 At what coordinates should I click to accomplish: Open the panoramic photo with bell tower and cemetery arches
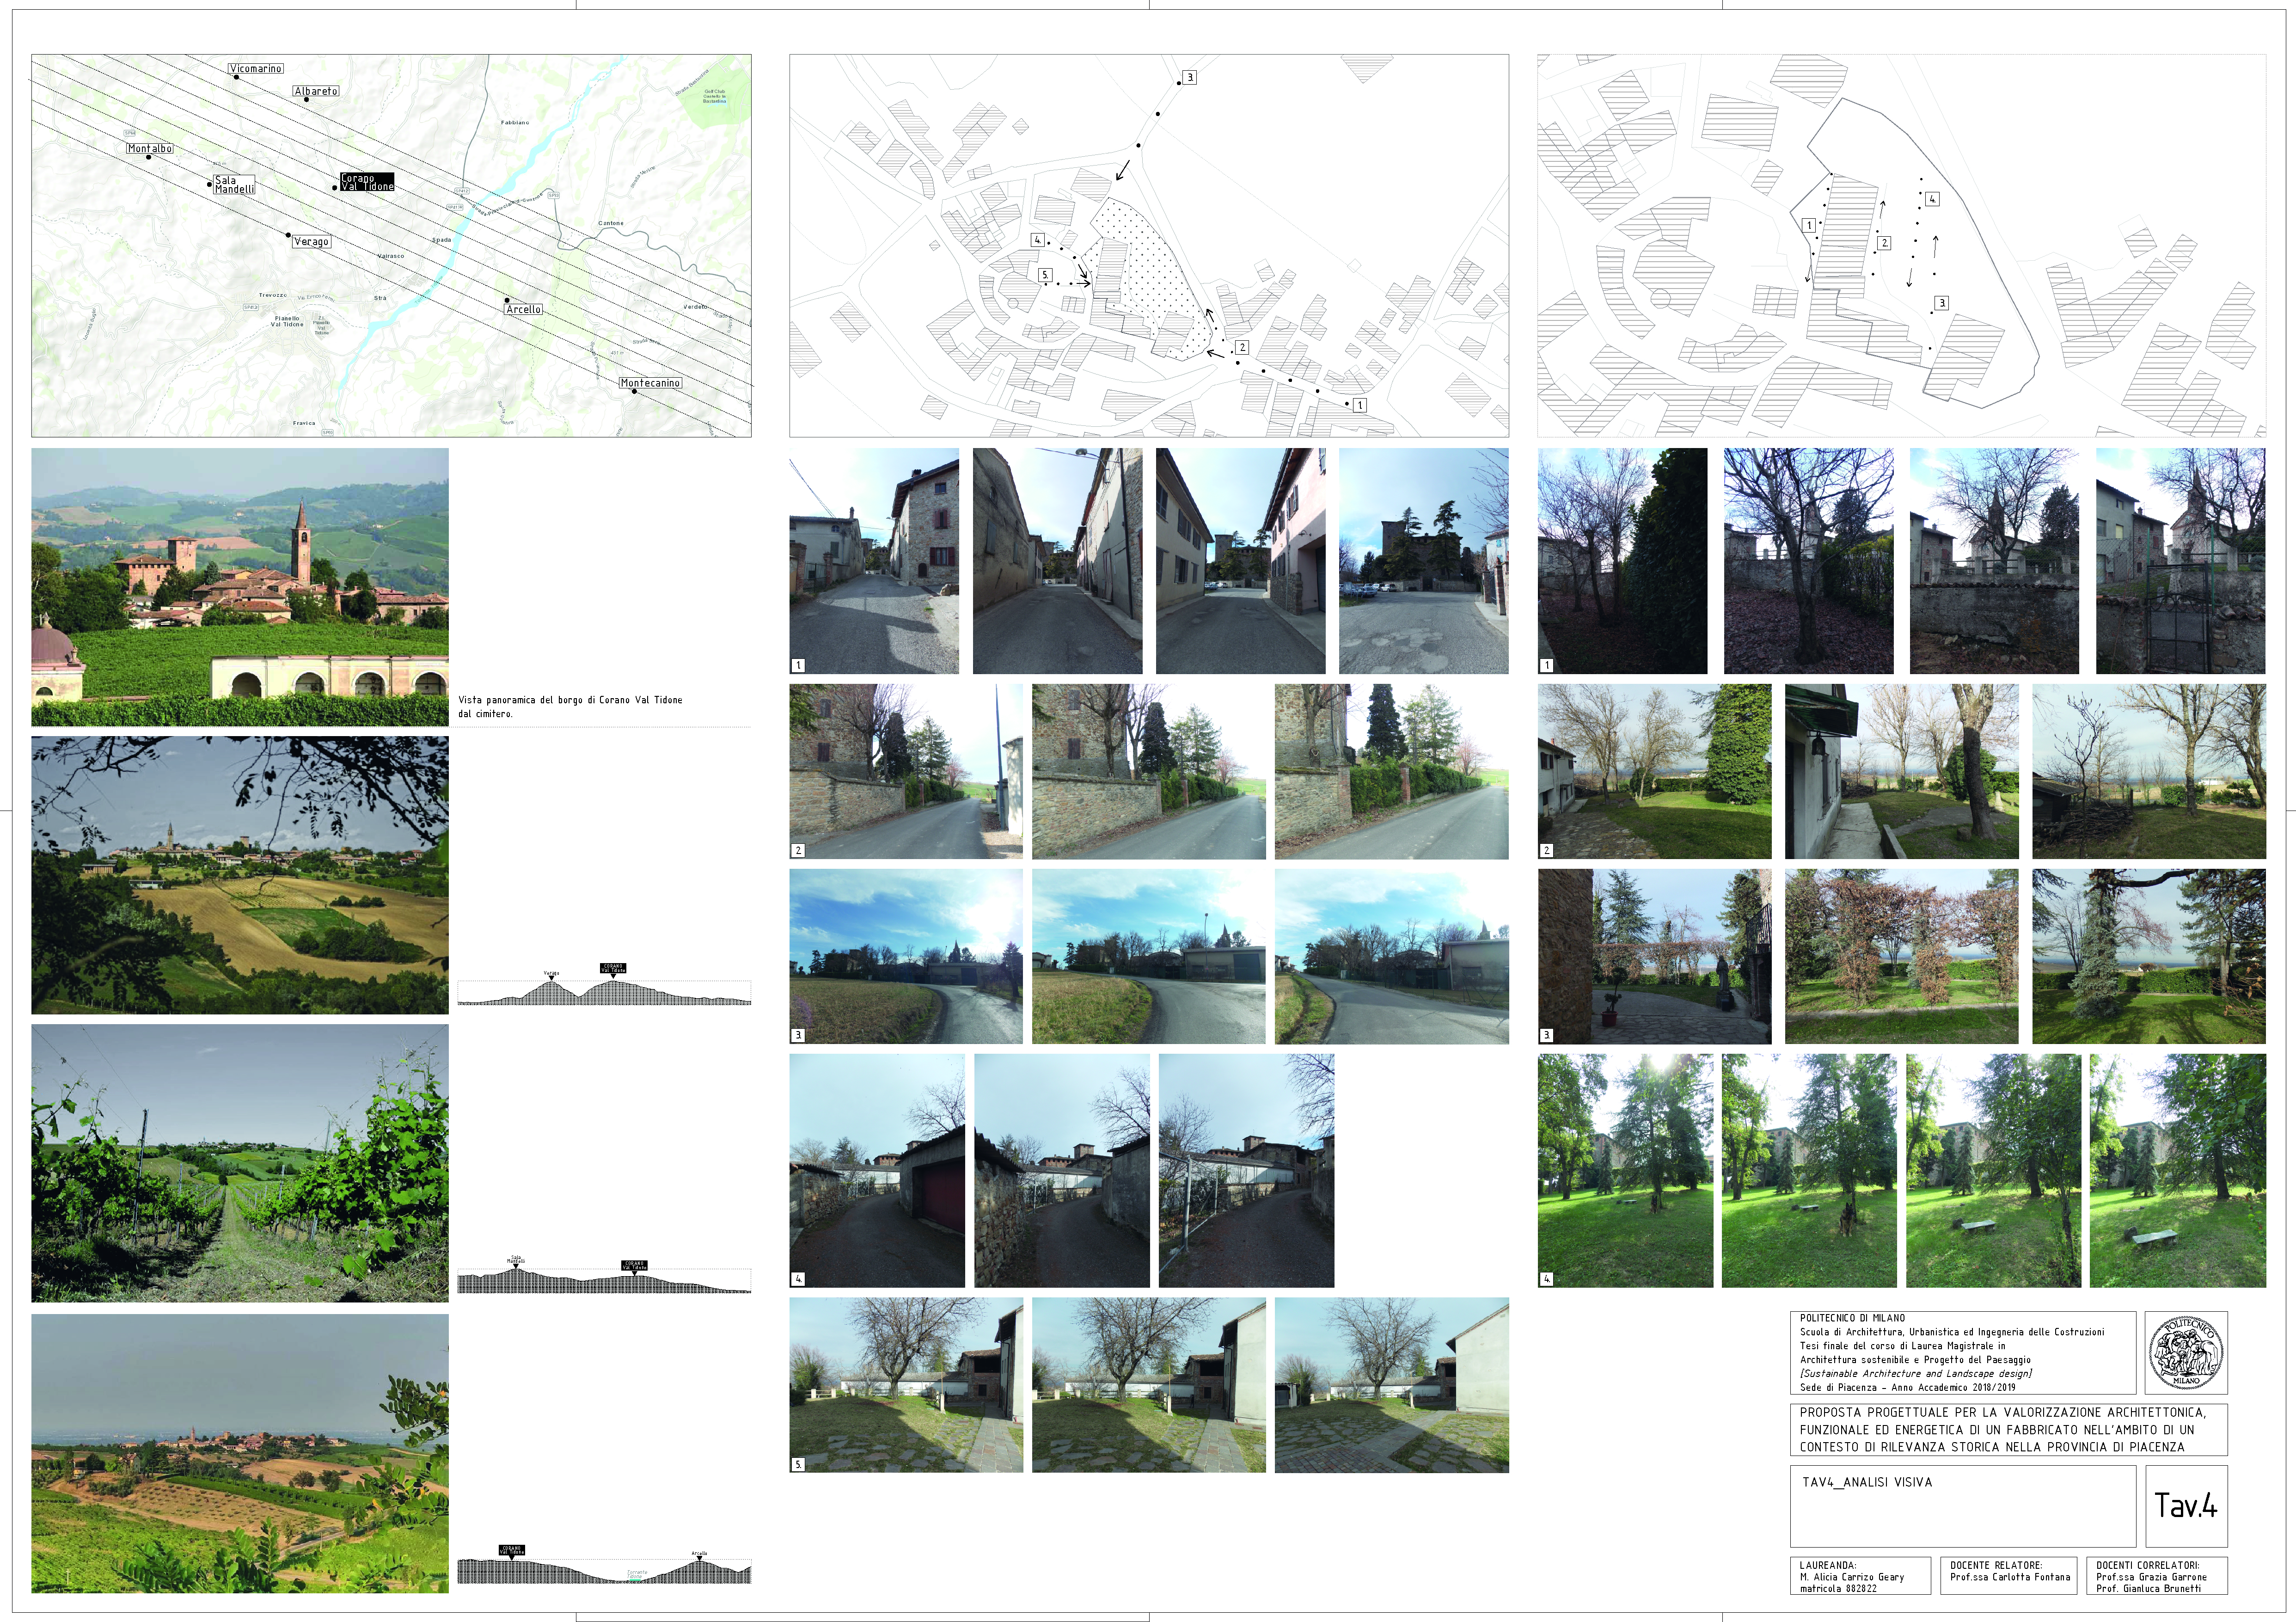[x=240, y=587]
